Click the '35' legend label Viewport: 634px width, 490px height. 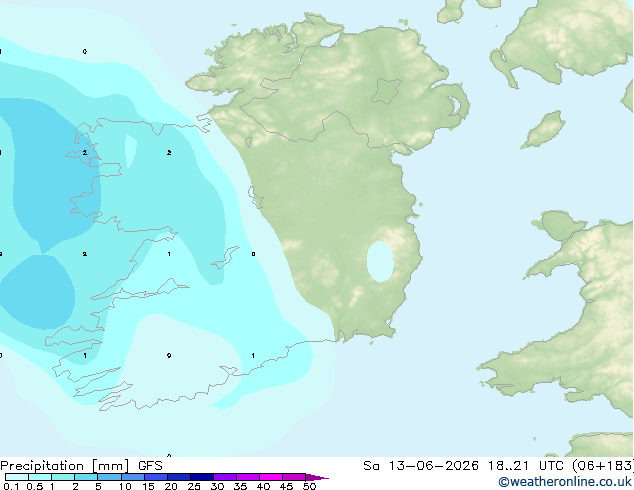click(240, 486)
